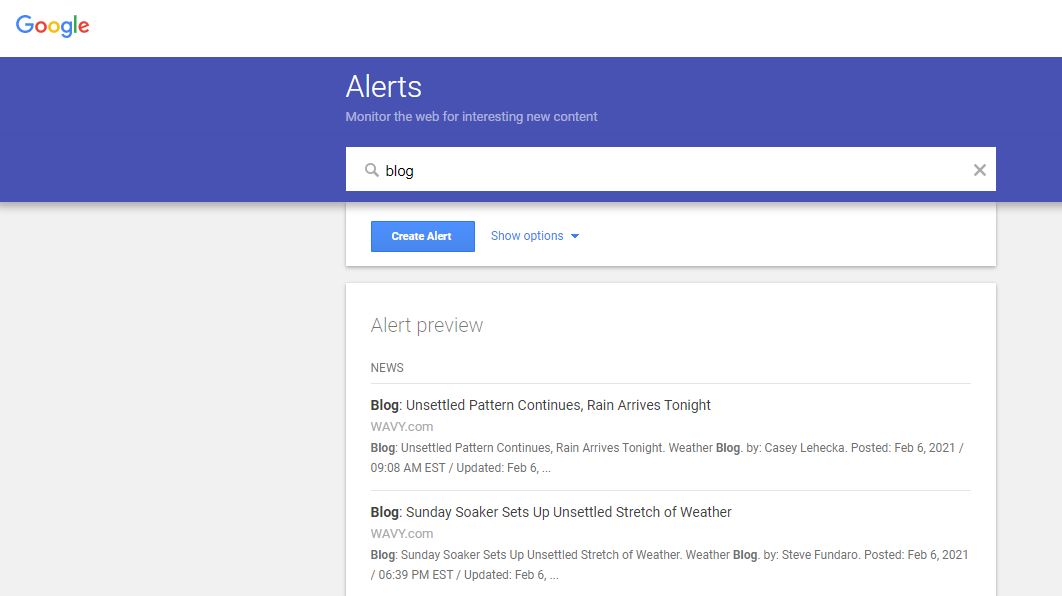
Task: Click "Monitor the web for interesting new content" subtitle
Action: [x=471, y=116]
